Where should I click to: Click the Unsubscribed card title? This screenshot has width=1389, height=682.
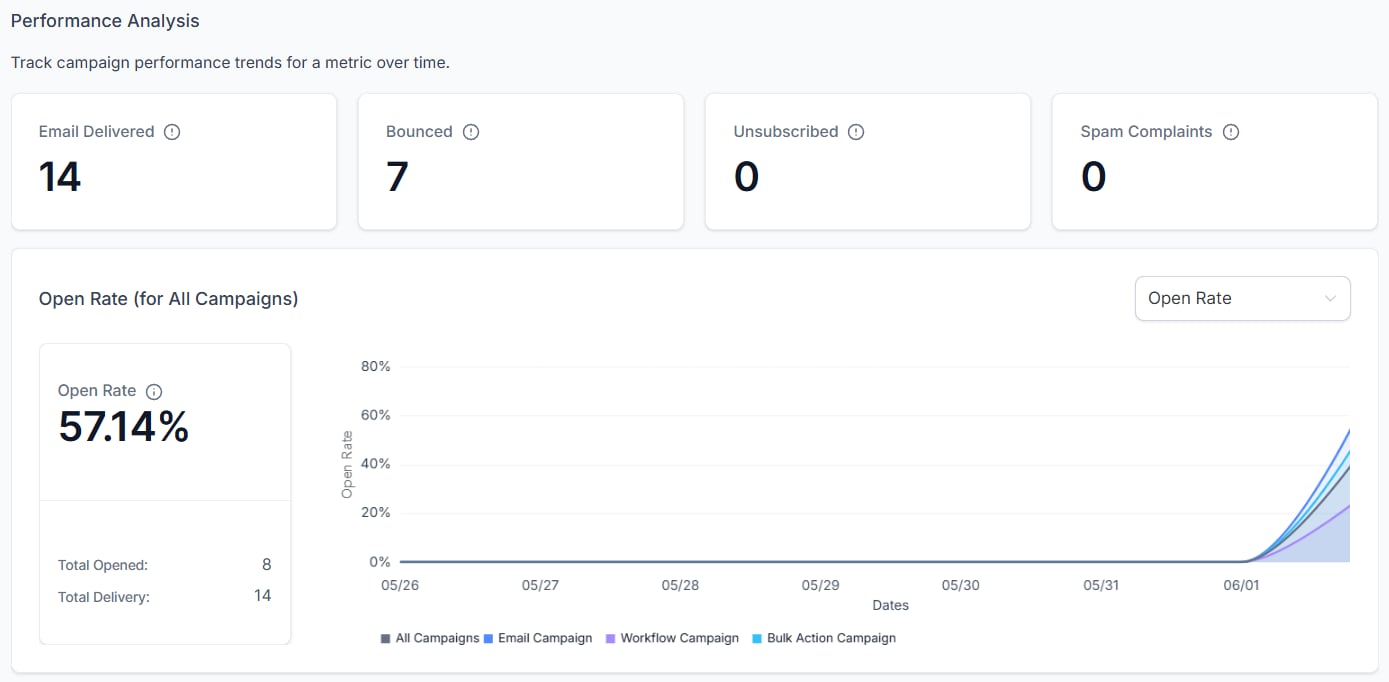point(786,132)
